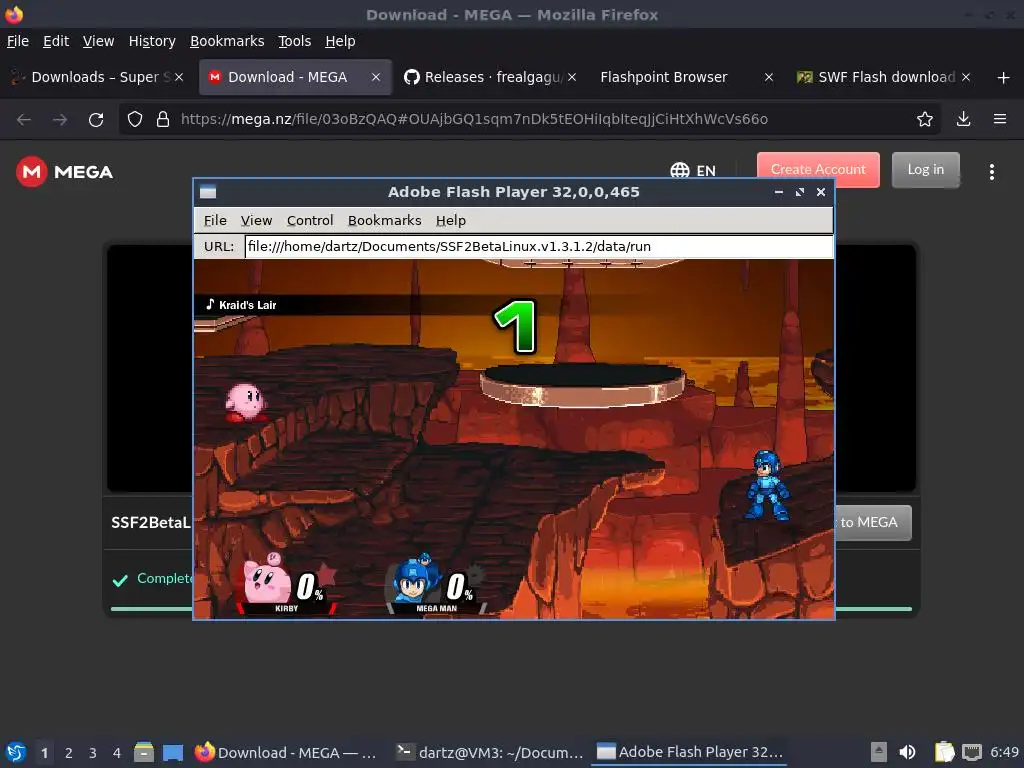Open the removable media tray icon

pos(879,752)
